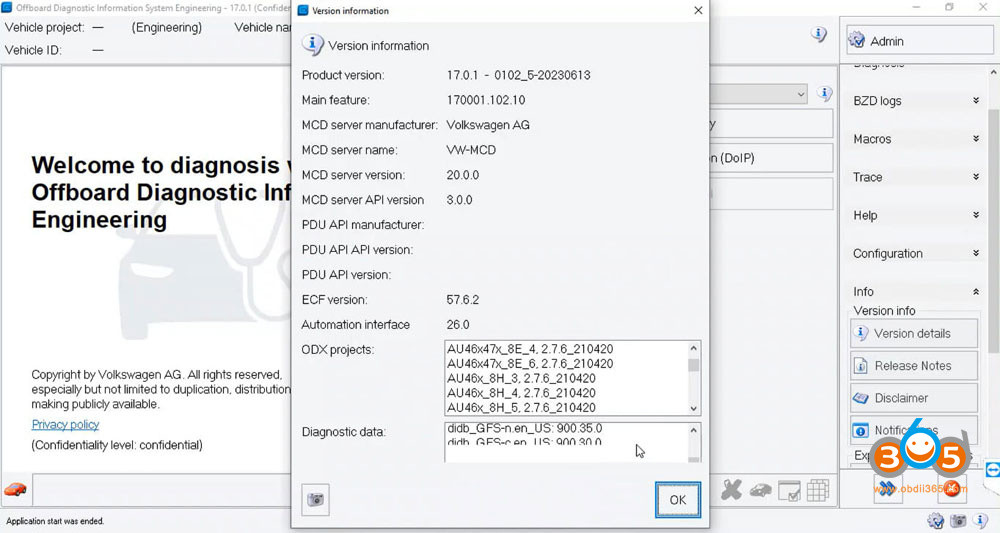
Task: Click the status bar gear settings icon
Action: pos(935,521)
